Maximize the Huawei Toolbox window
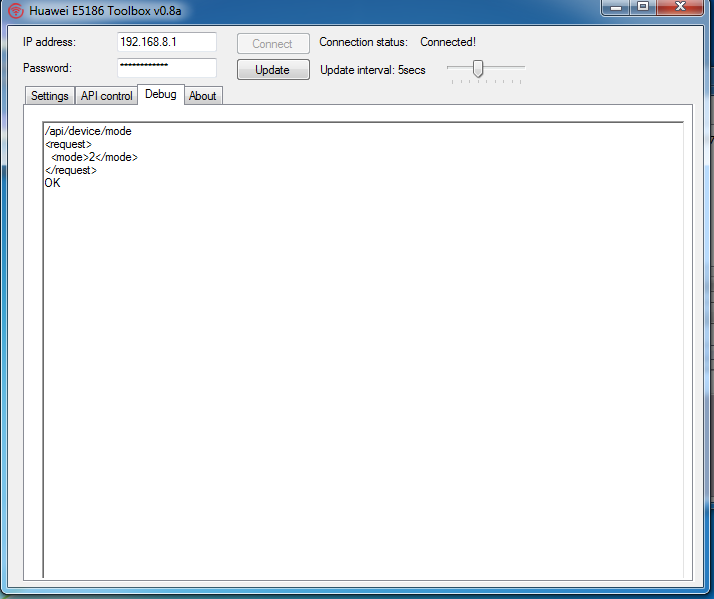The image size is (714, 599). coord(643,7)
